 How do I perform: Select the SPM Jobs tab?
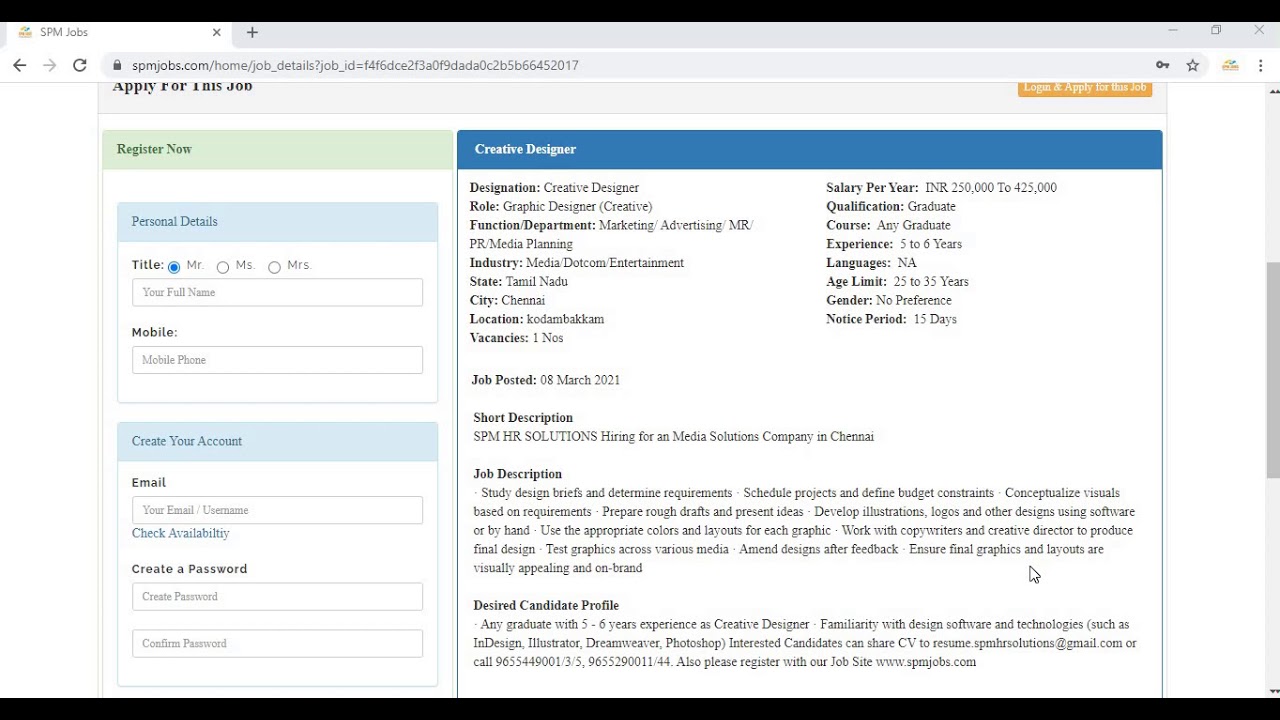pos(118,32)
